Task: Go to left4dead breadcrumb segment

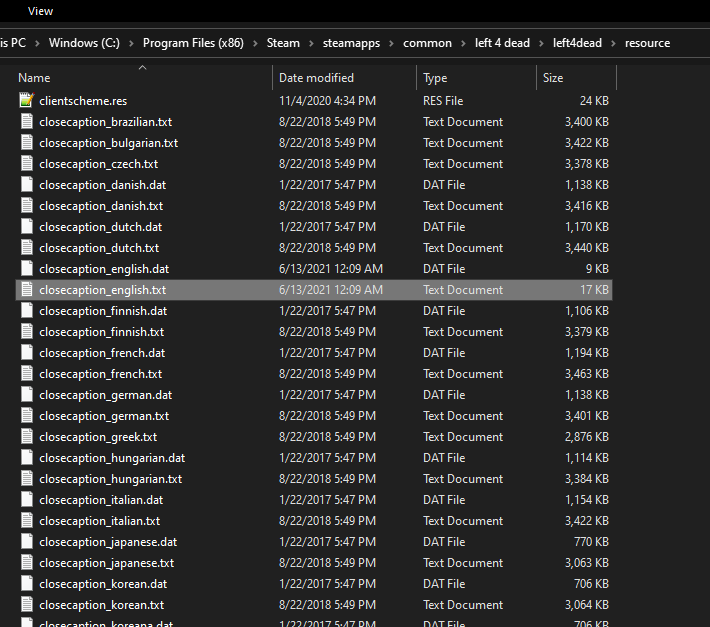Action: point(577,43)
